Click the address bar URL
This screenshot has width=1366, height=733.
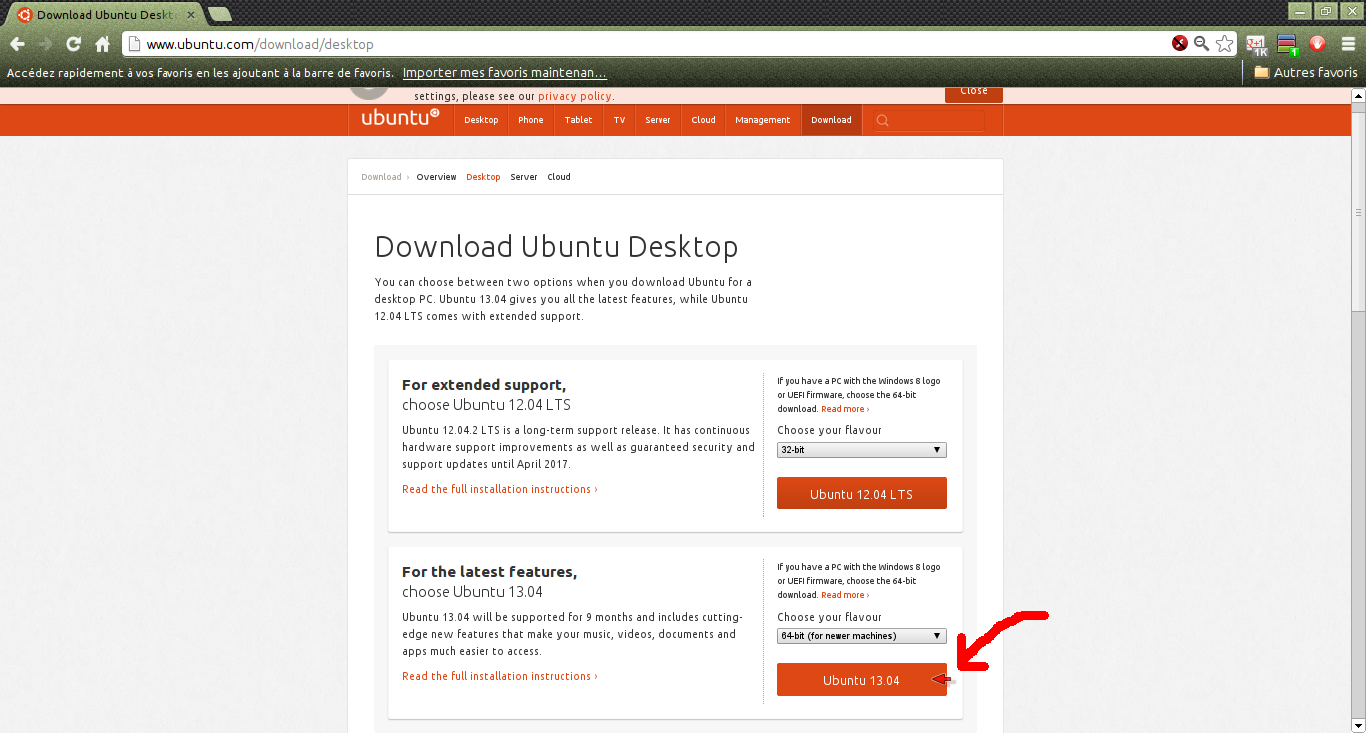[260, 44]
